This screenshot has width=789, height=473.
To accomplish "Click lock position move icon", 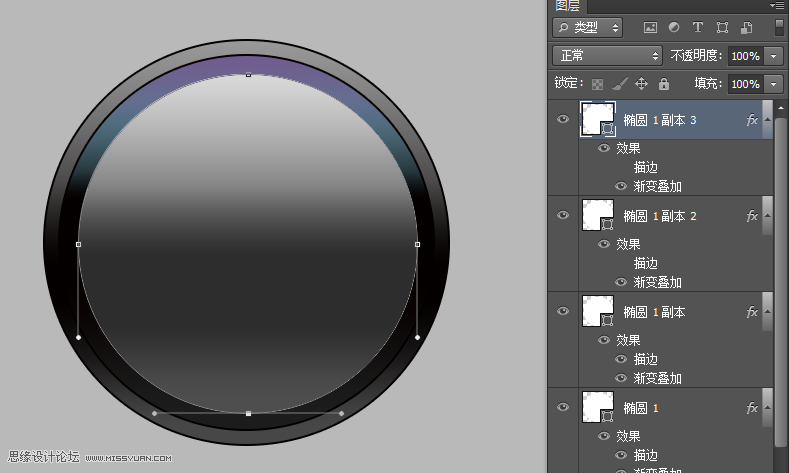I will (x=642, y=84).
